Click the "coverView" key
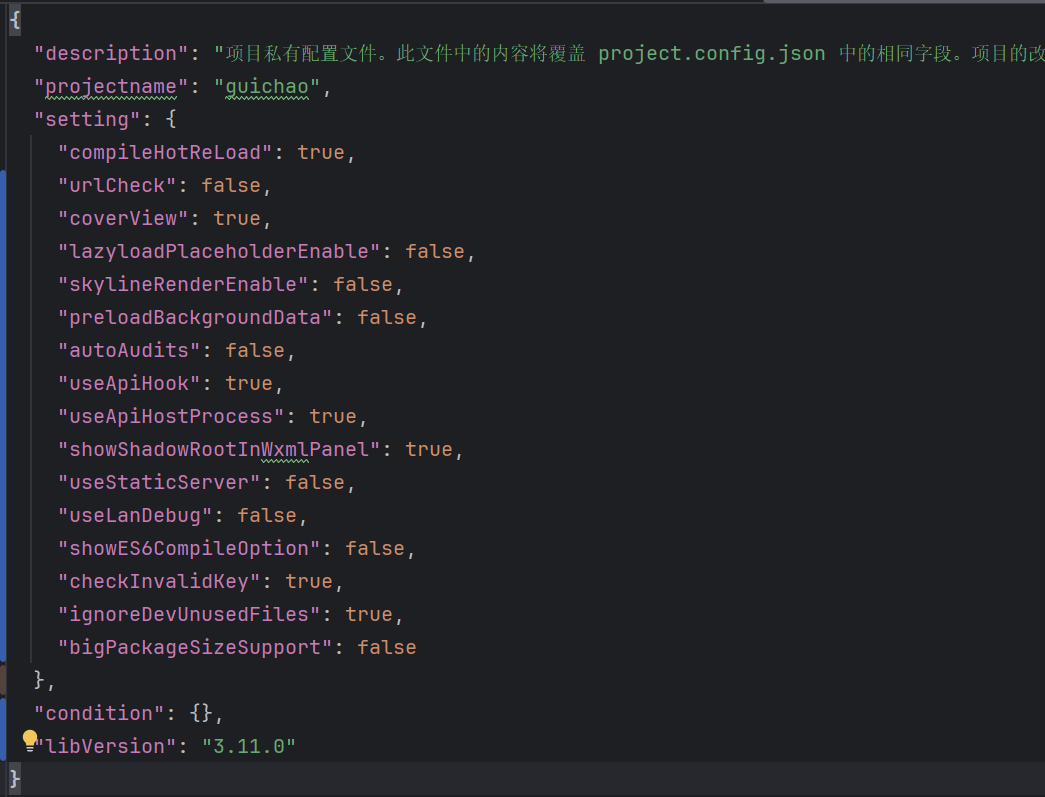This screenshot has height=797, width=1045. click(123, 219)
